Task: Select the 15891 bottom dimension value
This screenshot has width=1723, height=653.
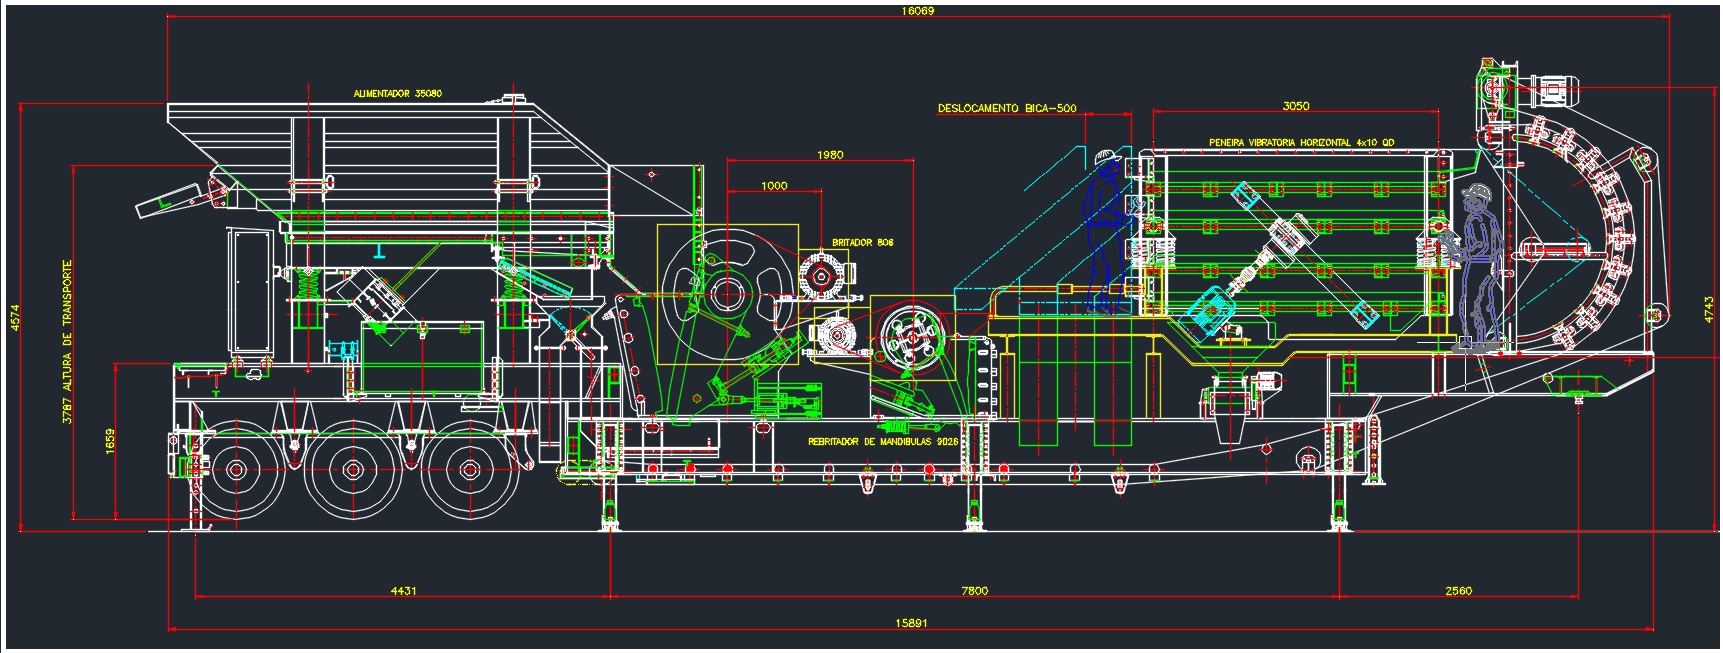Action: [x=911, y=623]
